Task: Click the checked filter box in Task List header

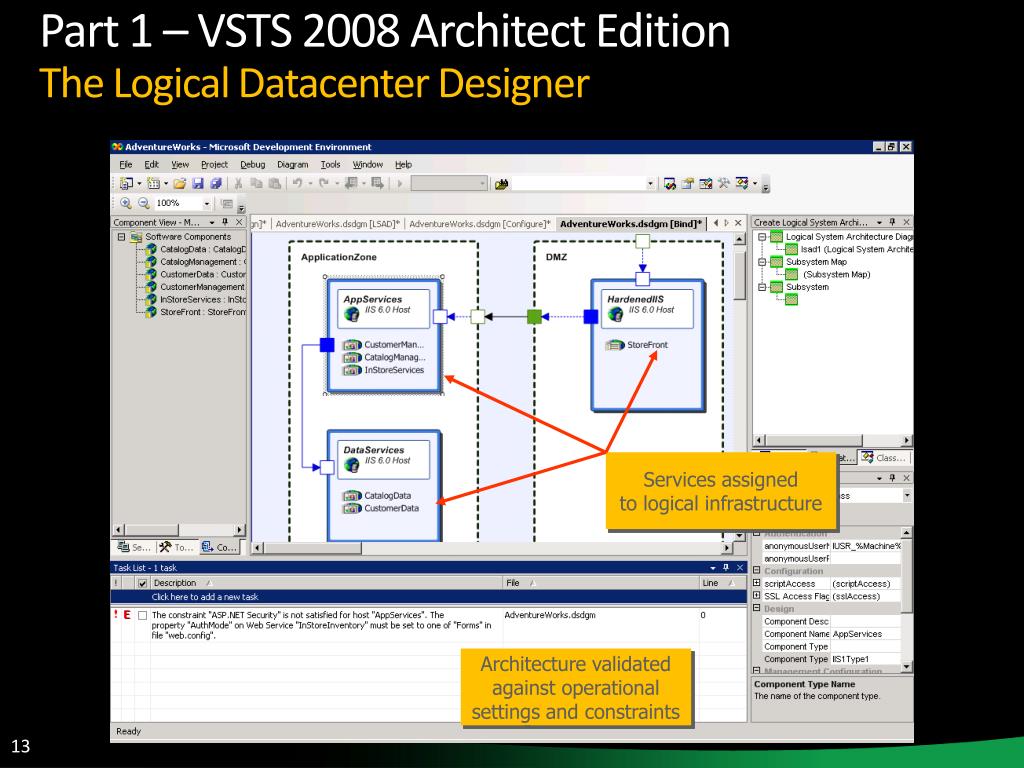Action: (142, 583)
